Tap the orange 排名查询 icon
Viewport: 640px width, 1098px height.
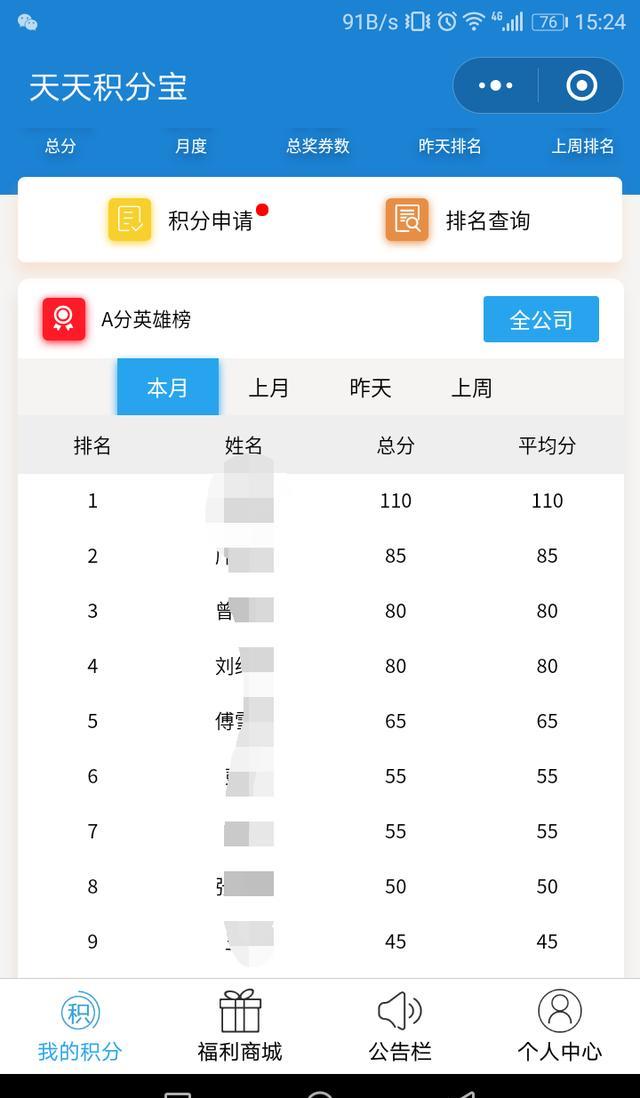pyautogui.click(x=407, y=220)
